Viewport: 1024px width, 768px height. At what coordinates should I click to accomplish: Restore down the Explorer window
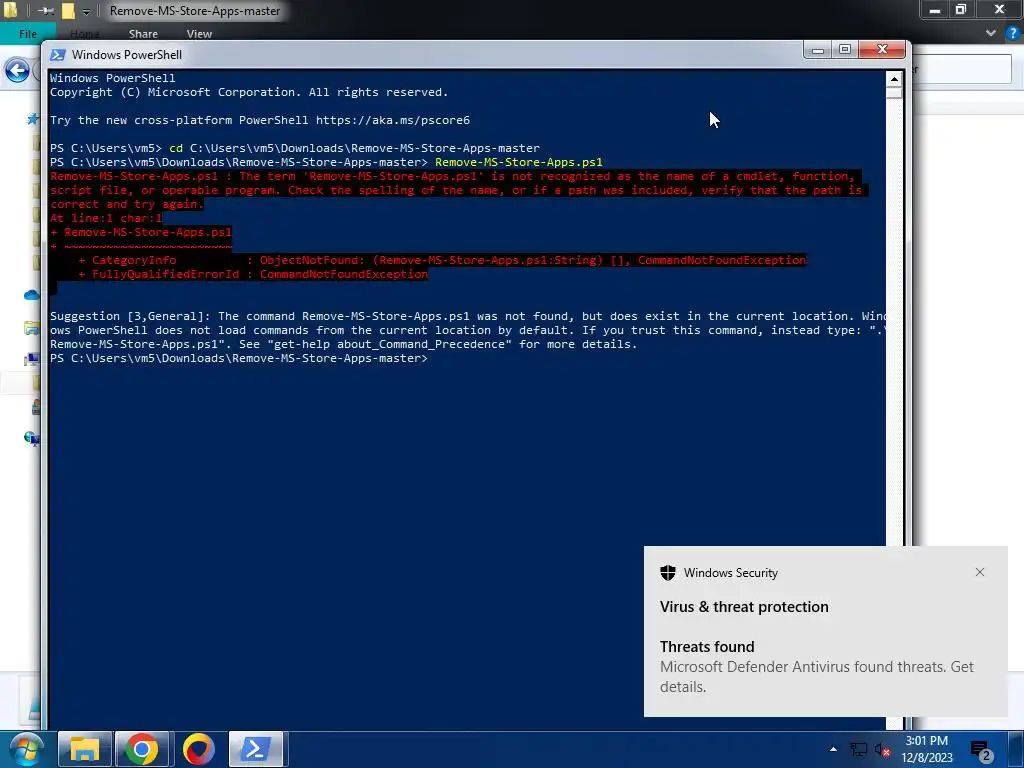(x=961, y=10)
